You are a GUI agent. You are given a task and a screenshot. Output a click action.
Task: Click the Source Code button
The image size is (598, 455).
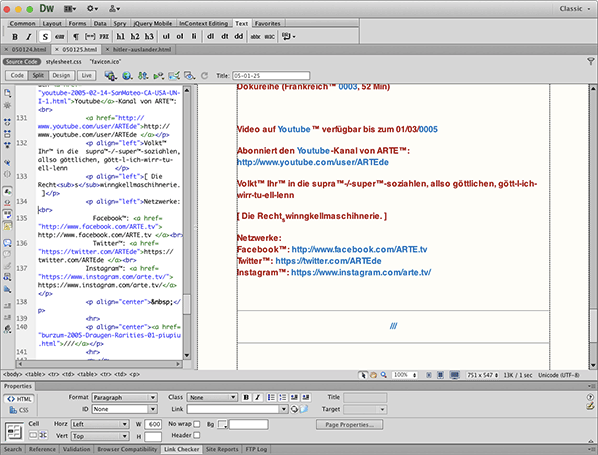22,61
